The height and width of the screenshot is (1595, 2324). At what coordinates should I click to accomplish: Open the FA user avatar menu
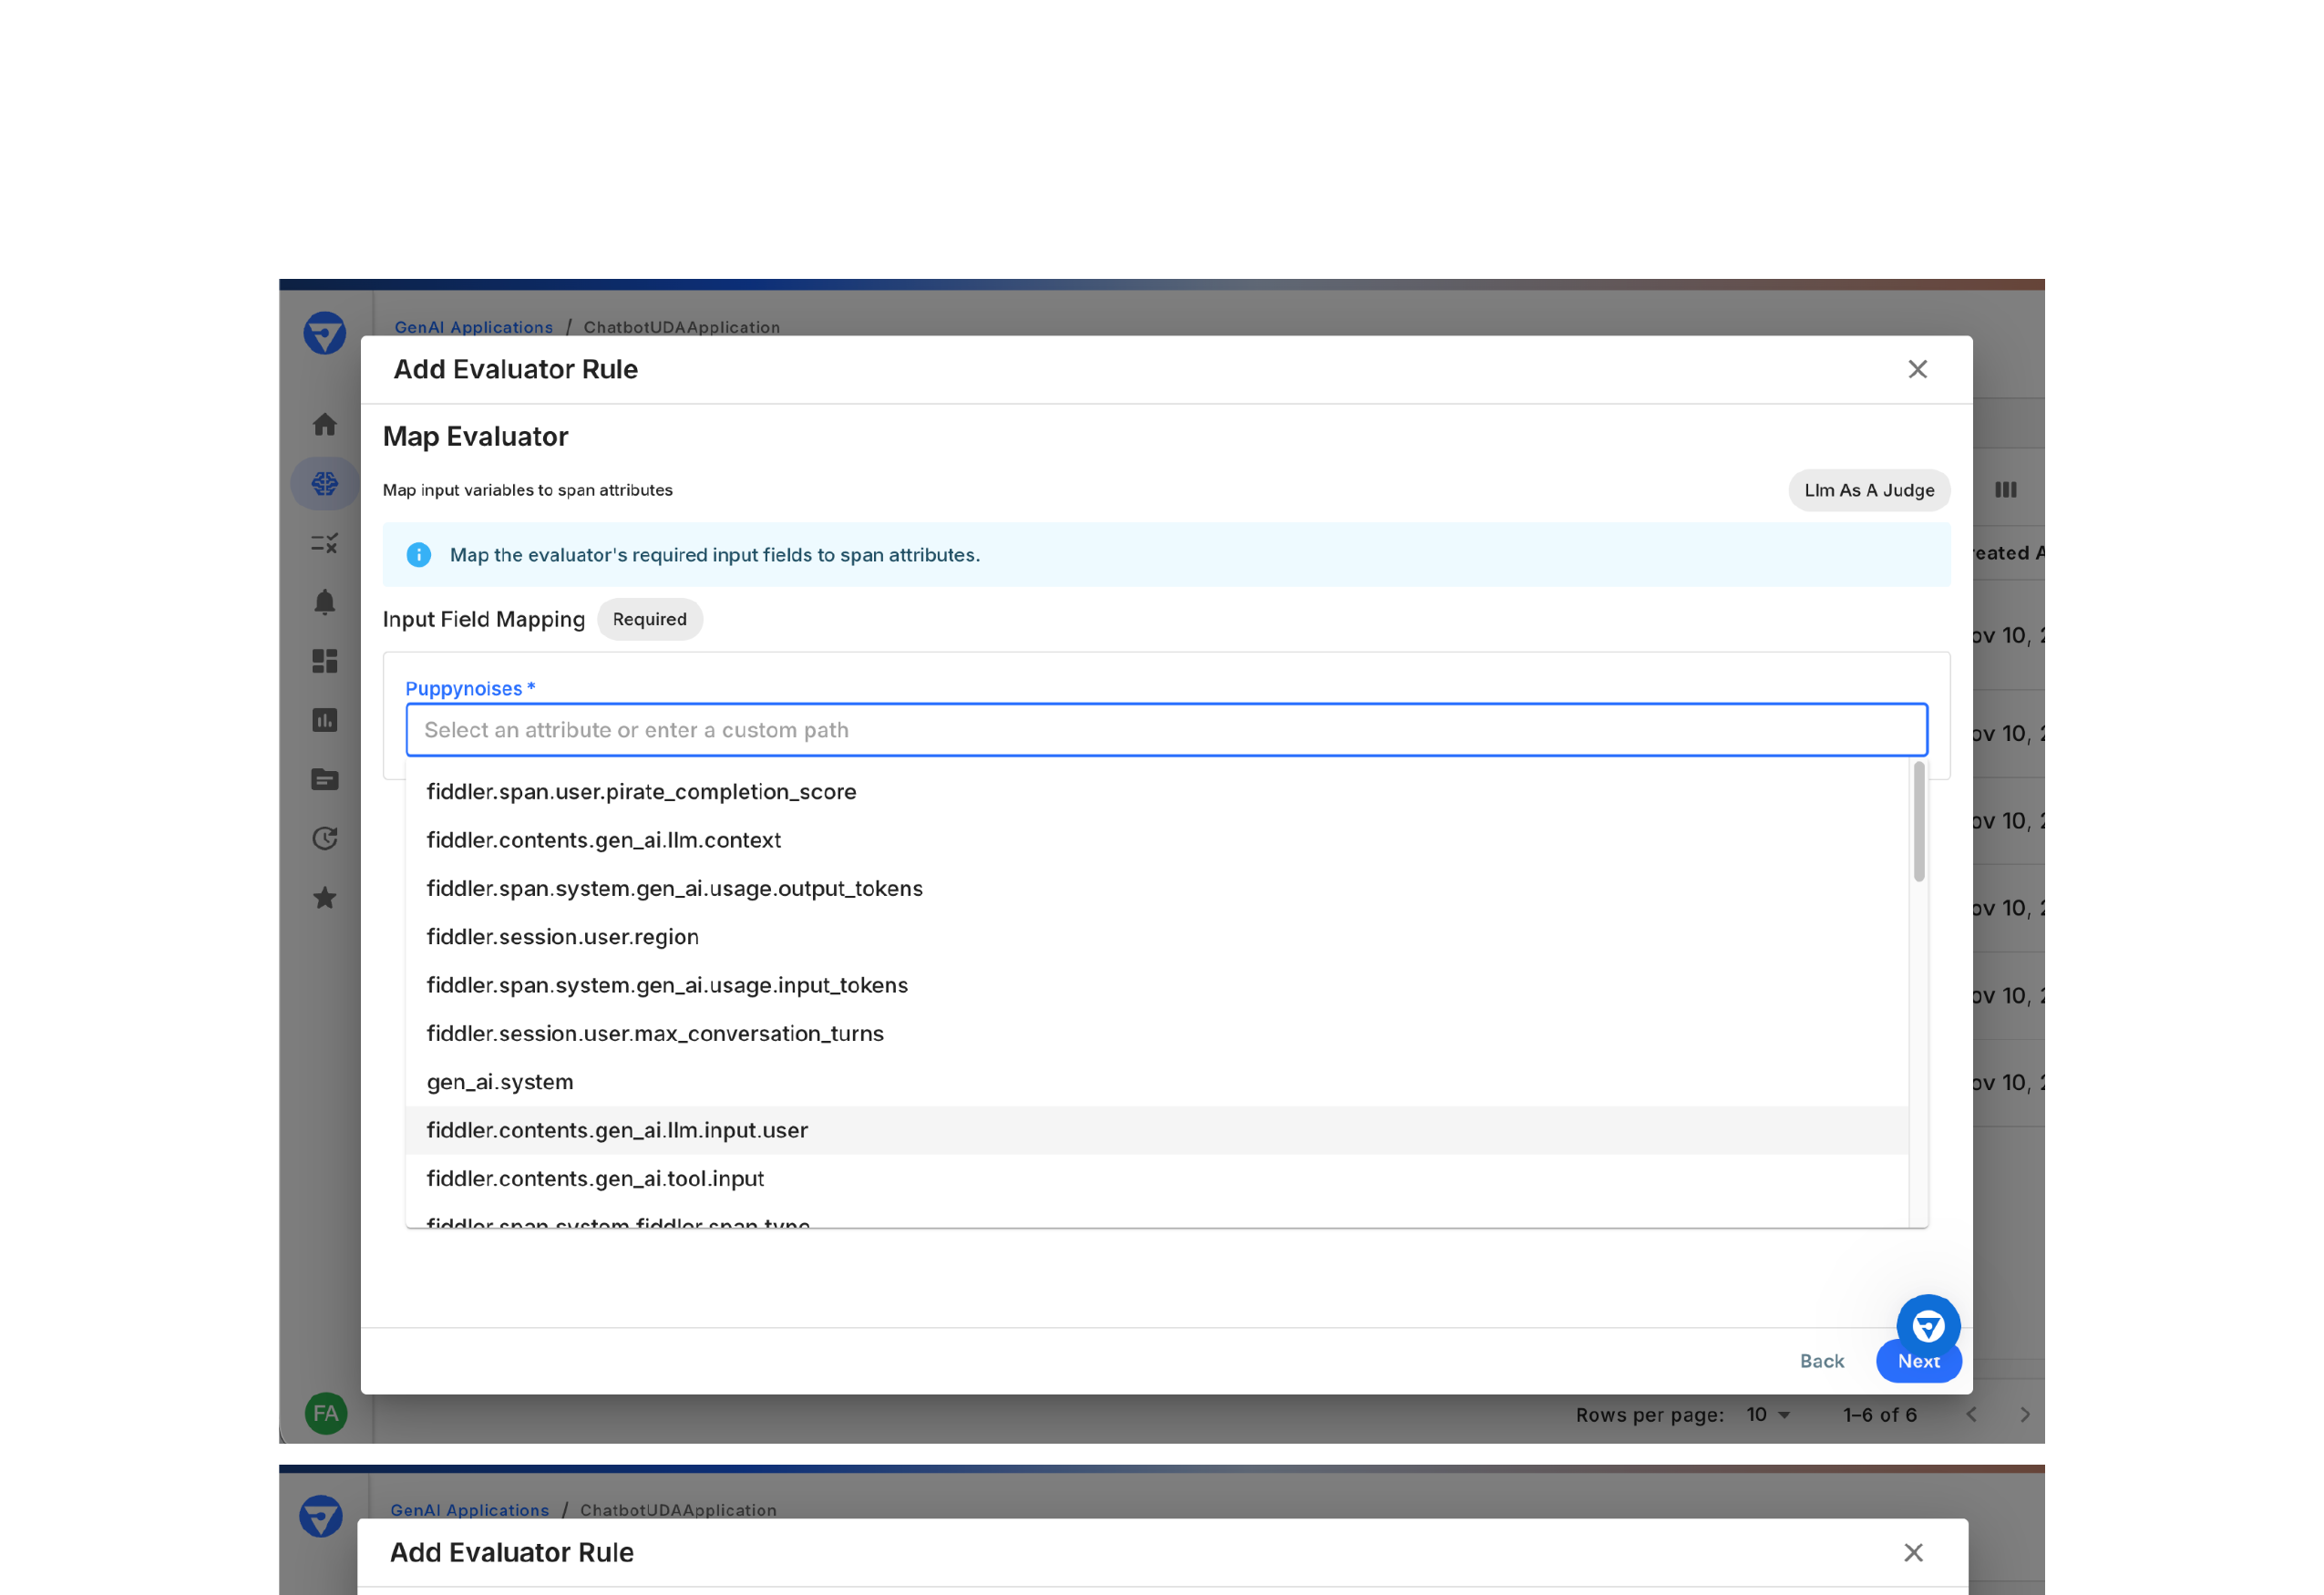click(x=324, y=1413)
